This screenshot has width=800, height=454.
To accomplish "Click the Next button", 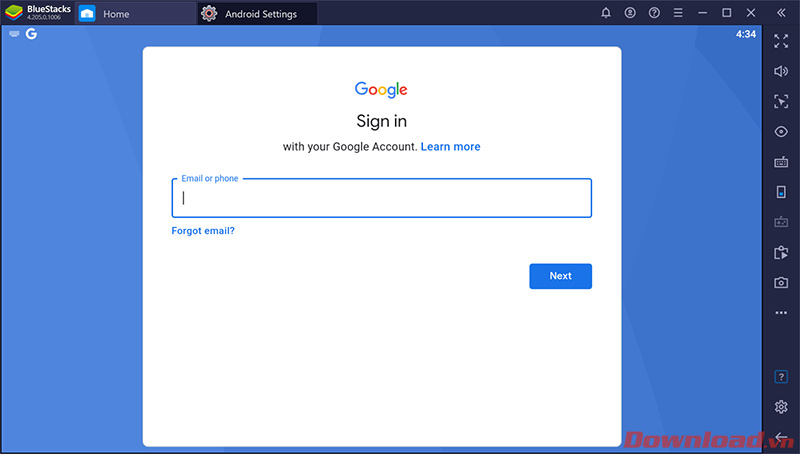I will click(560, 276).
